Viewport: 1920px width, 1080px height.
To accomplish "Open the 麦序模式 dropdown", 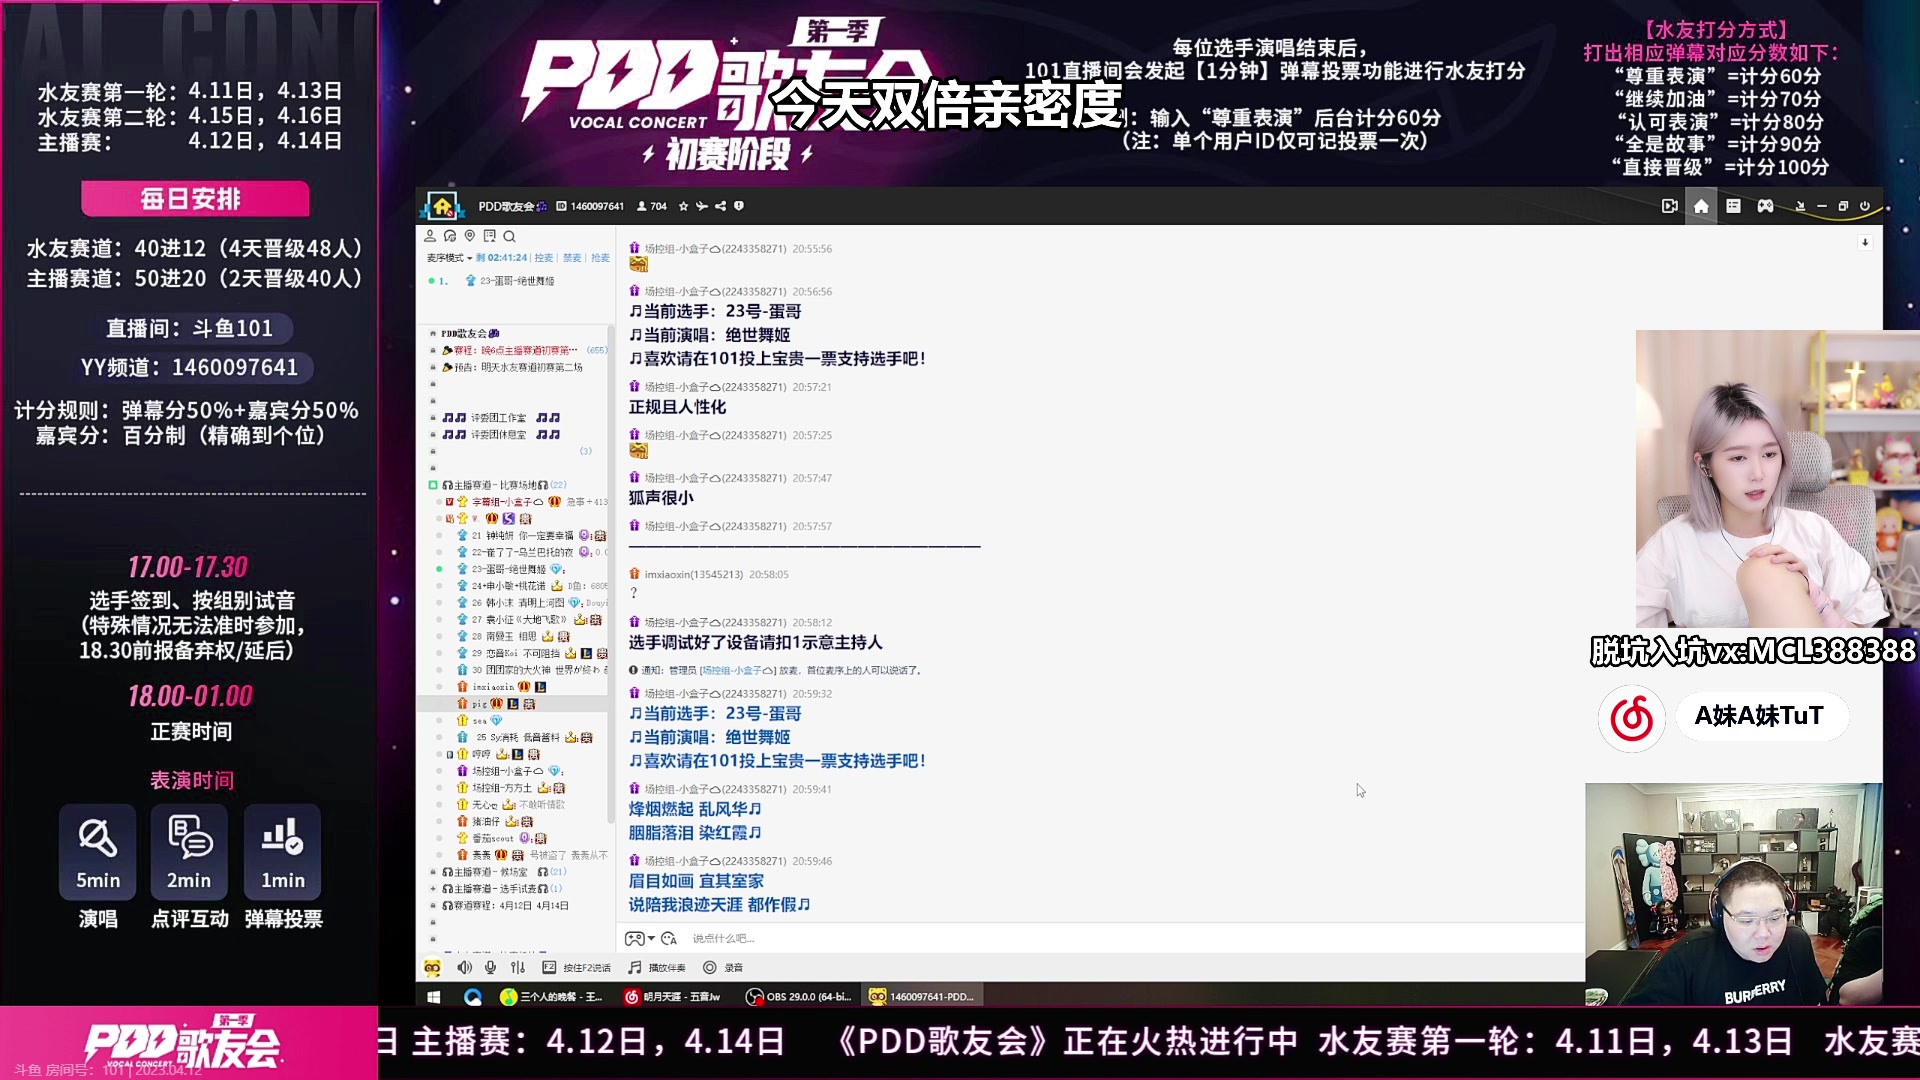I will point(449,258).
